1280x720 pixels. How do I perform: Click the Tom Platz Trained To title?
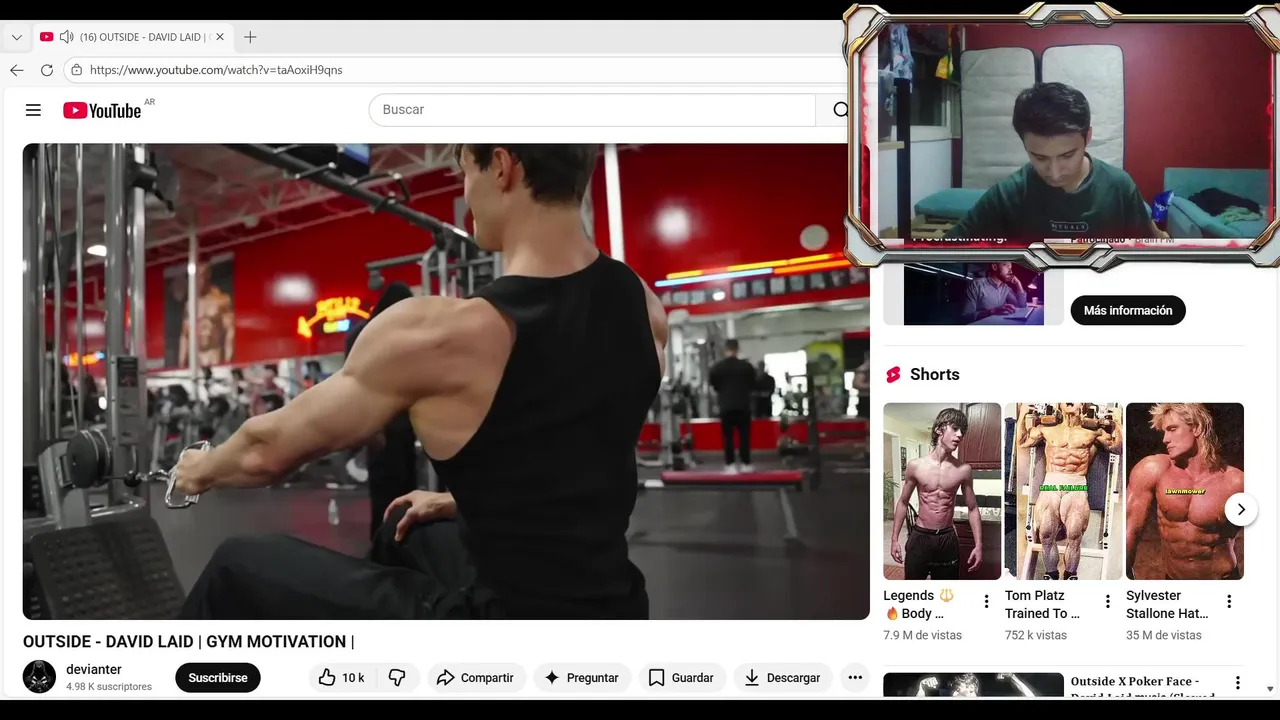tap(1042, 604)
